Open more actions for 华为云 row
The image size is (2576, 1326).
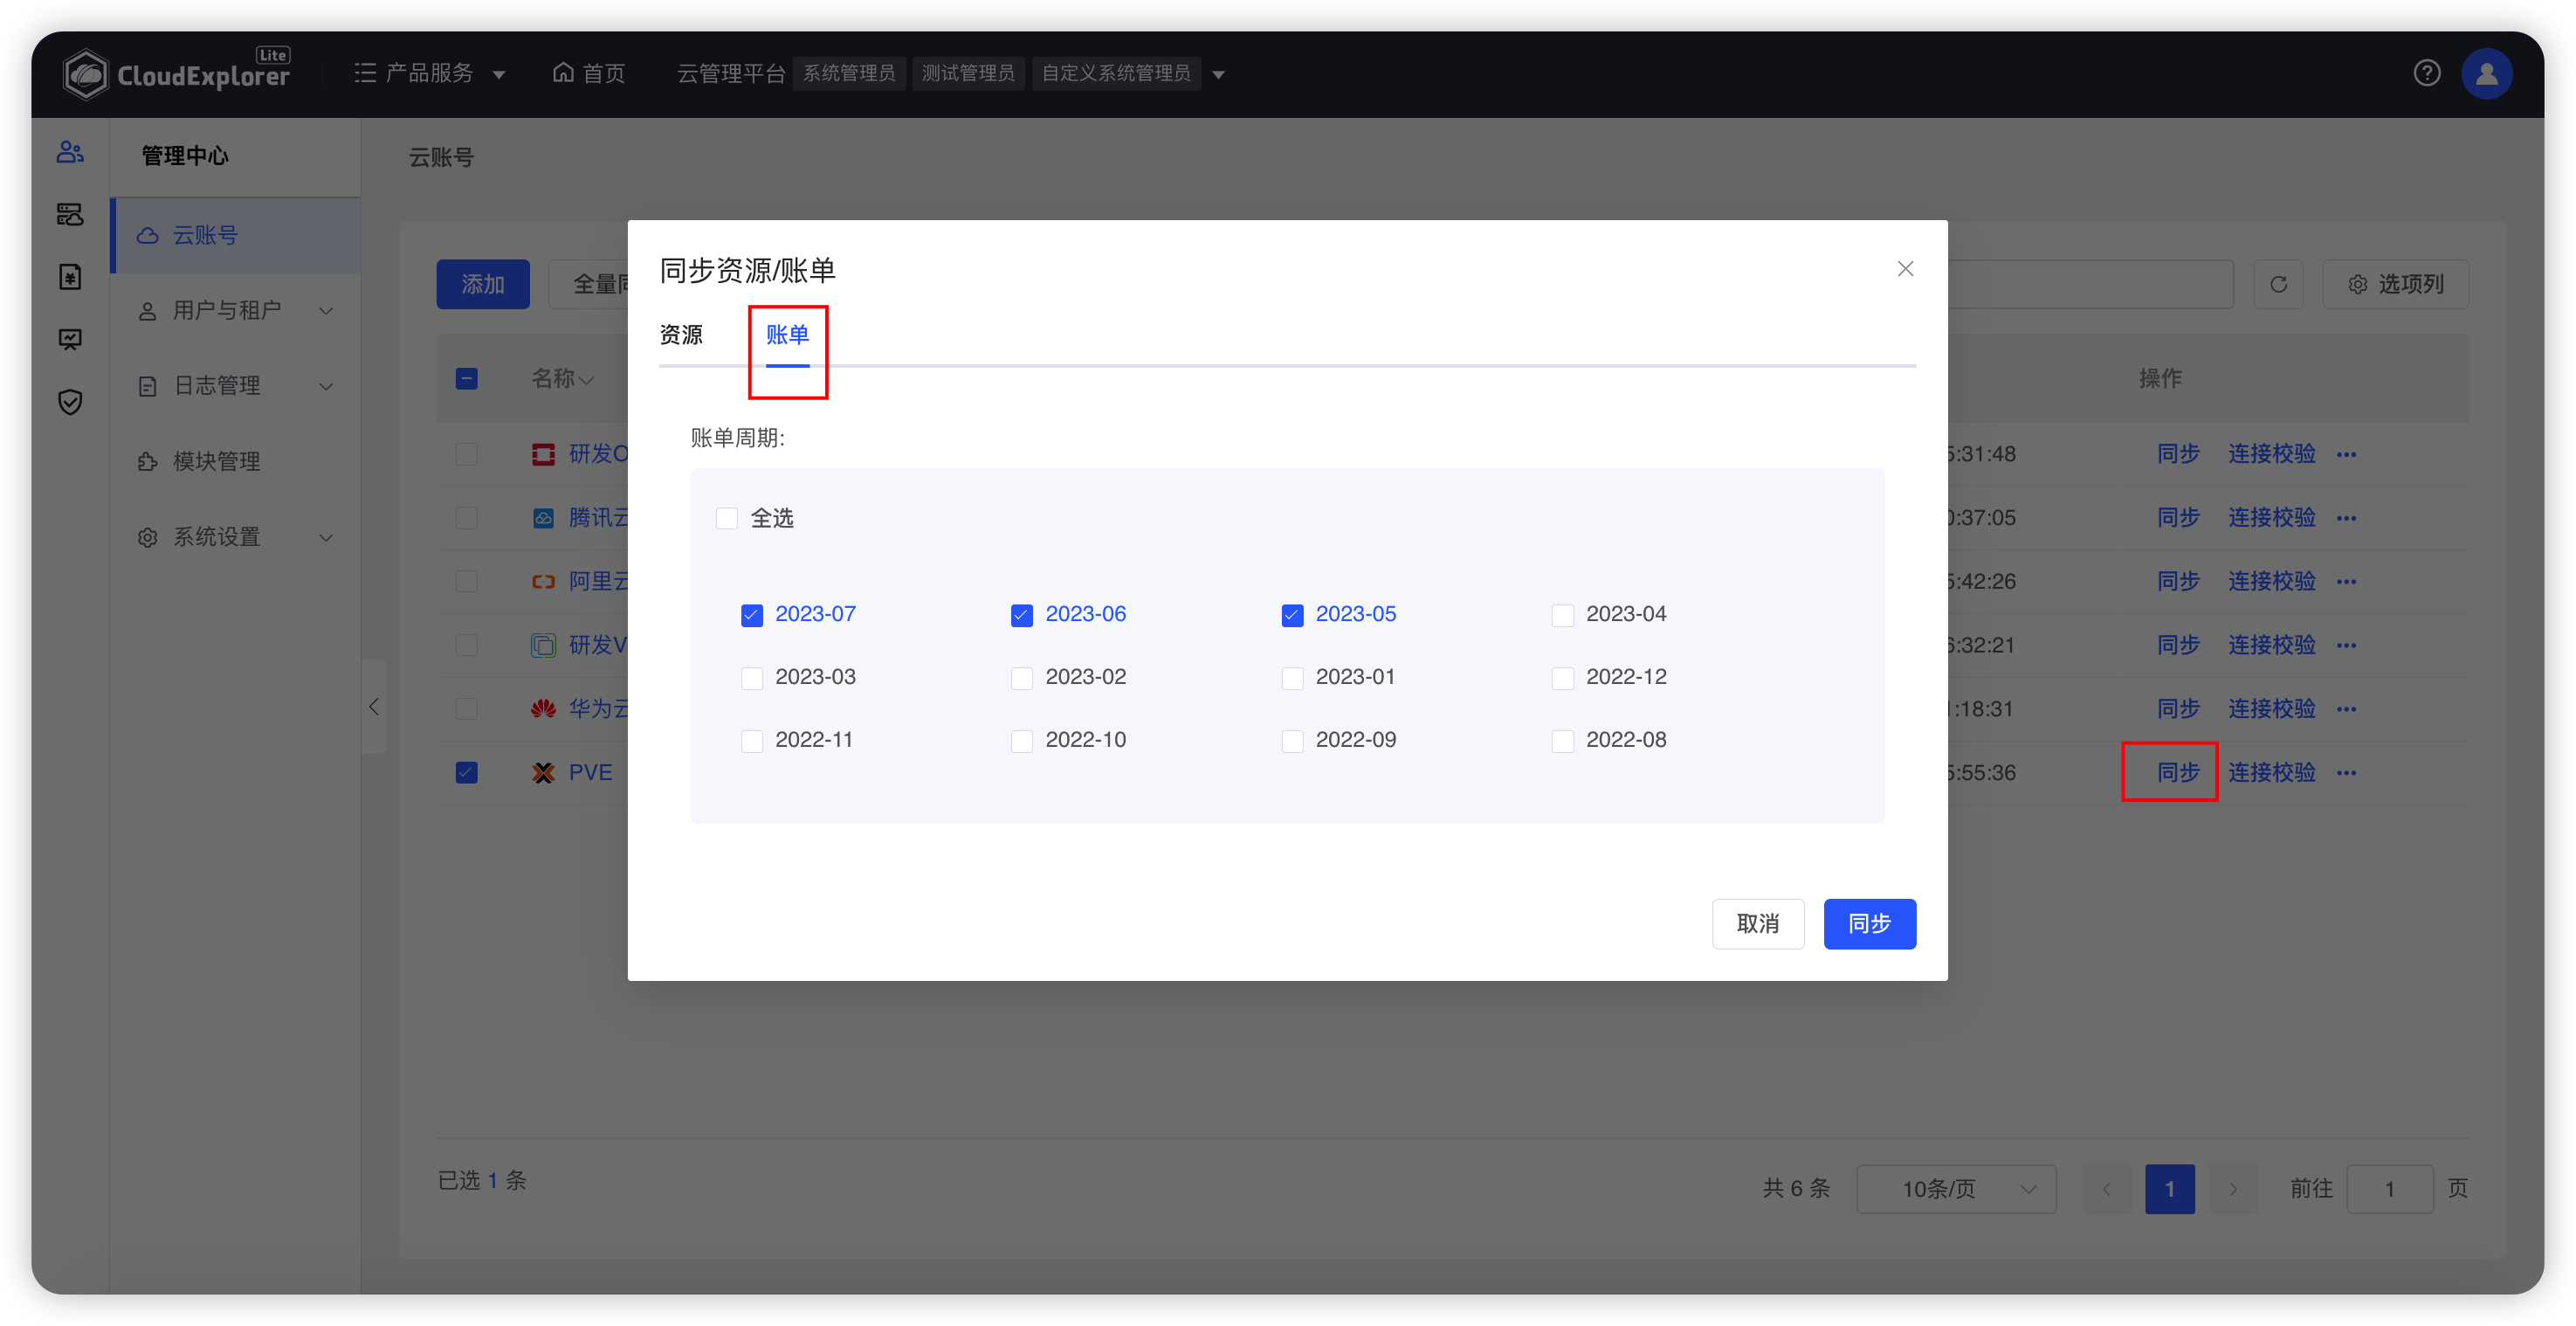click(2347, 709)
